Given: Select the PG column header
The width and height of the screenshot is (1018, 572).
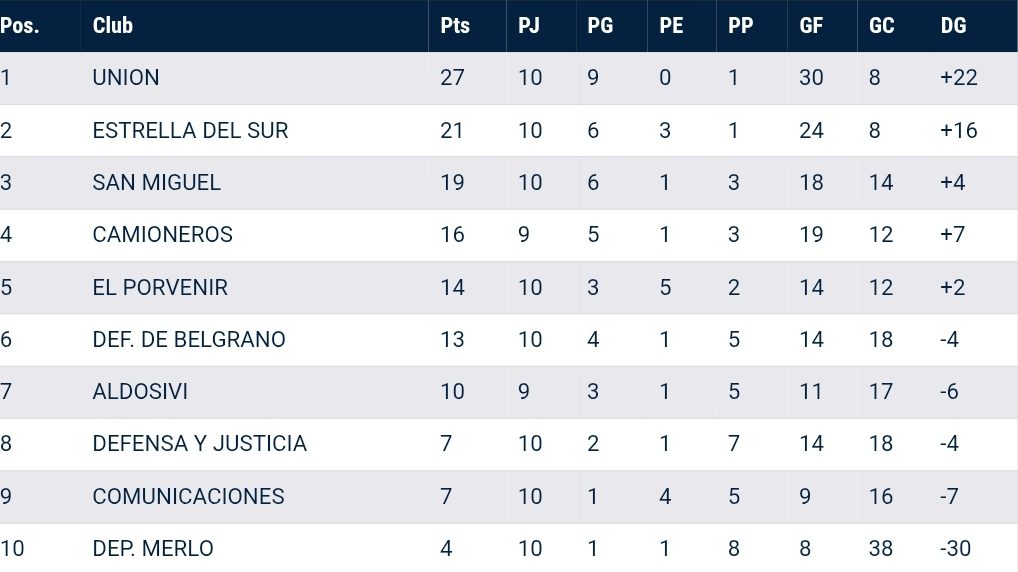Looking at the screenshot, I should pyautogui.click(x=600, y=26).
